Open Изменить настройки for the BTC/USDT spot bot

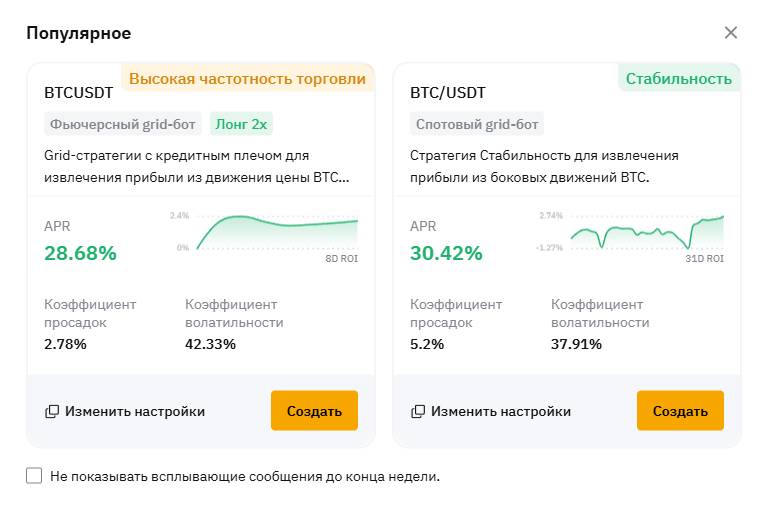tap(500, 412)
